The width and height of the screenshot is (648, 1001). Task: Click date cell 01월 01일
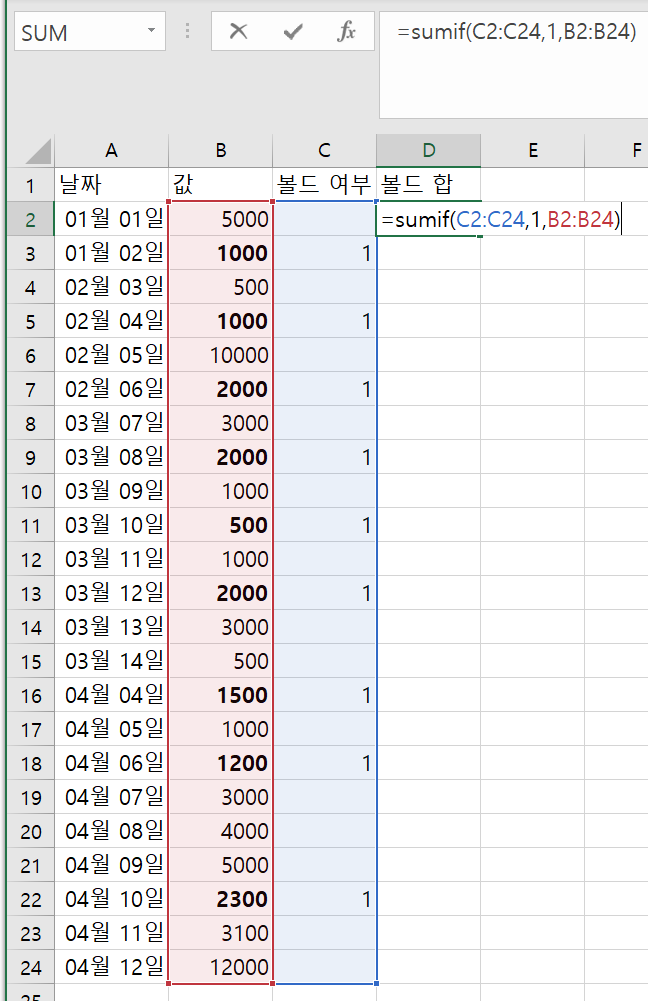pyautogui.click(x=111, y=220)
